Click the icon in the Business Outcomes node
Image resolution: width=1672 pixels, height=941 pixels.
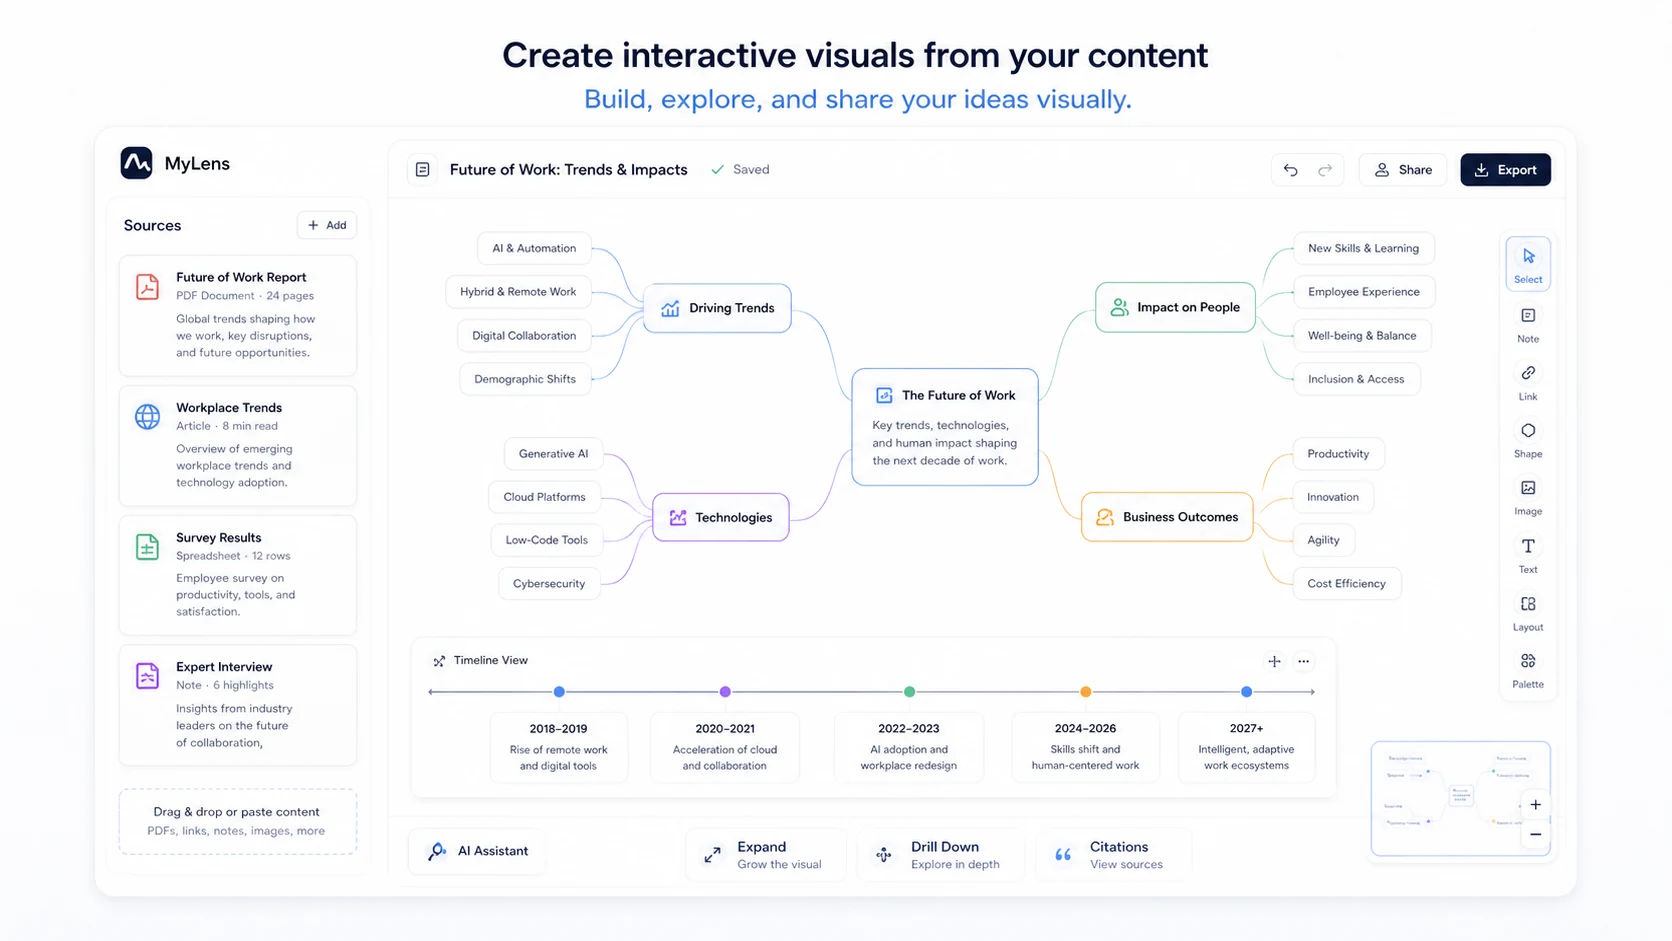point(1104,517)
